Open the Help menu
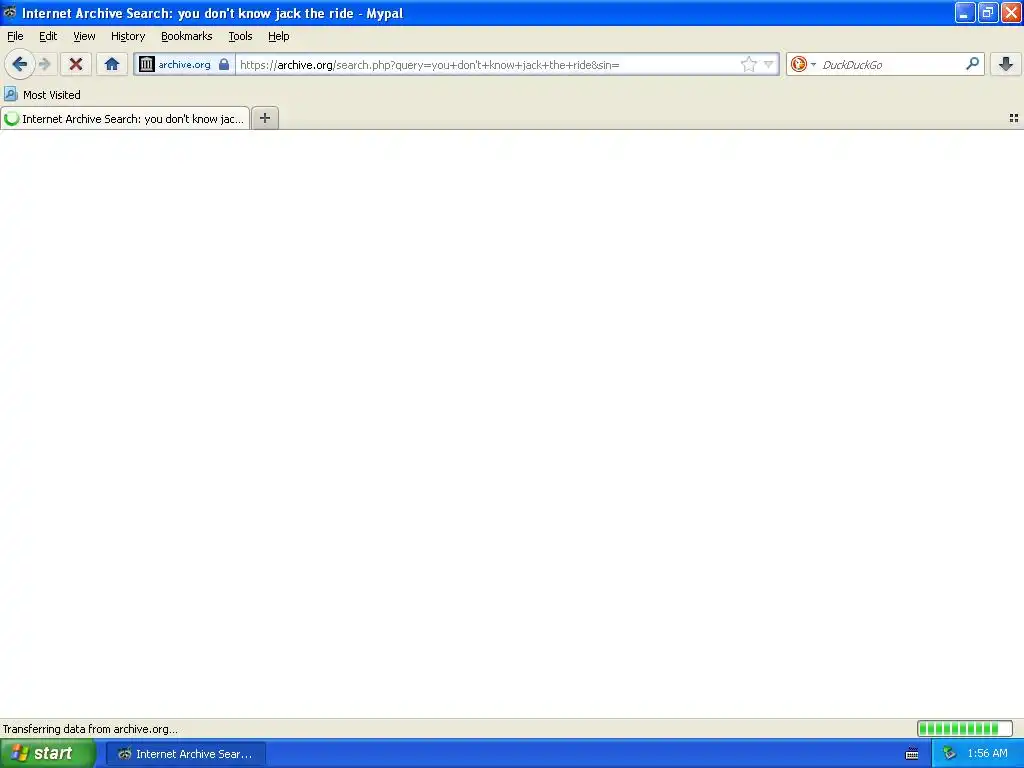The height and width of the screenshot is (768, 1024). pos(279,36)
